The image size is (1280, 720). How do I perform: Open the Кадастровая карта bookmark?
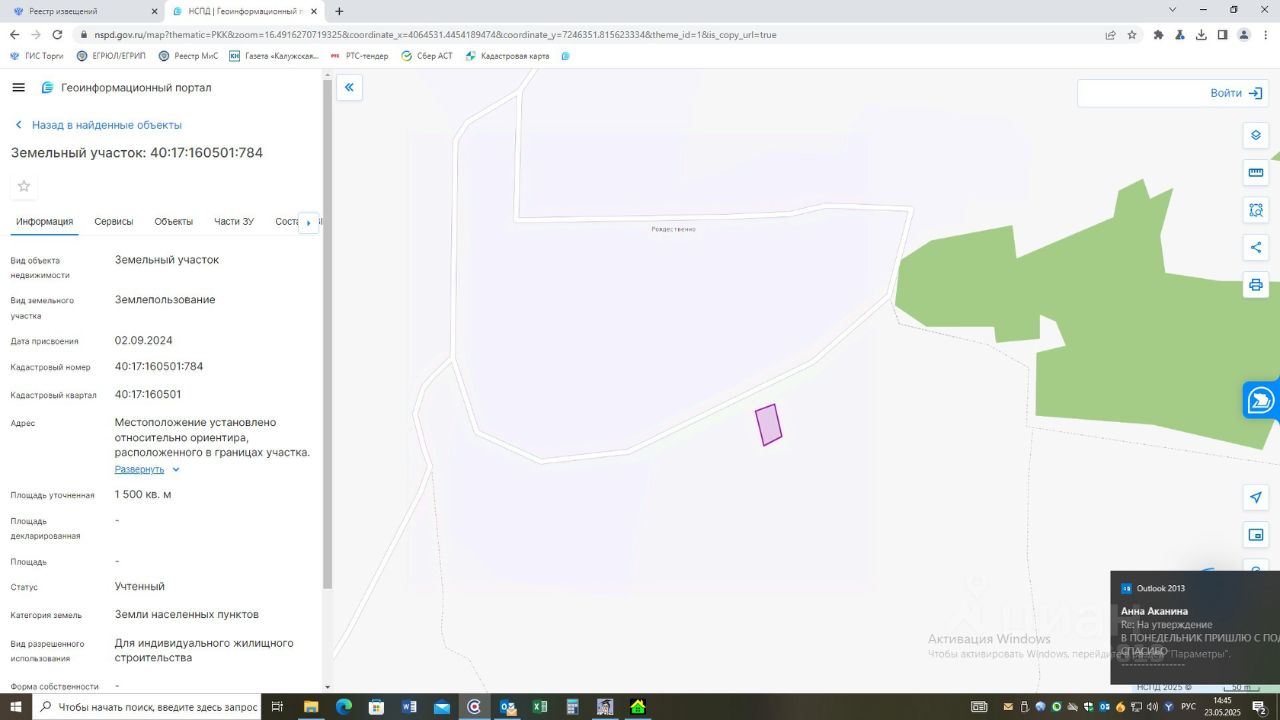(508, 56)
